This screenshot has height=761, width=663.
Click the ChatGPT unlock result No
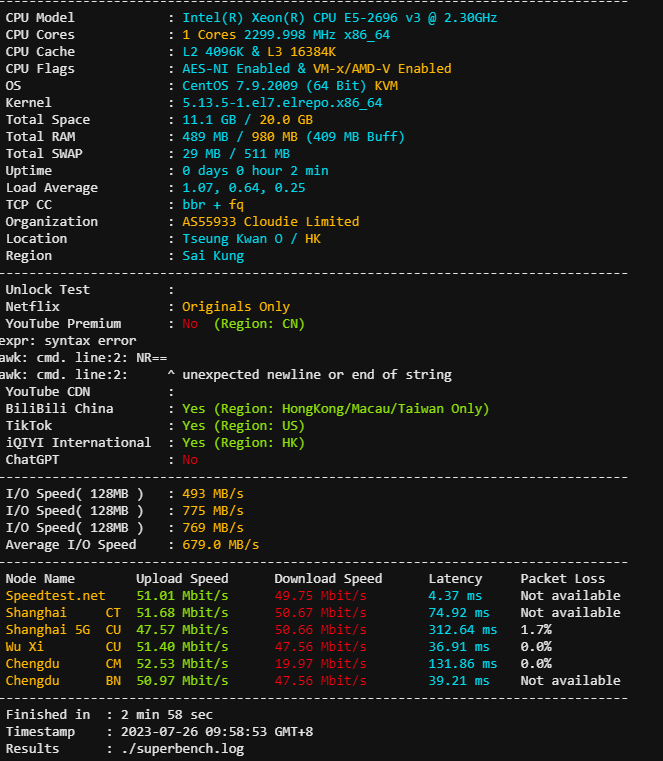click(190, 460)
